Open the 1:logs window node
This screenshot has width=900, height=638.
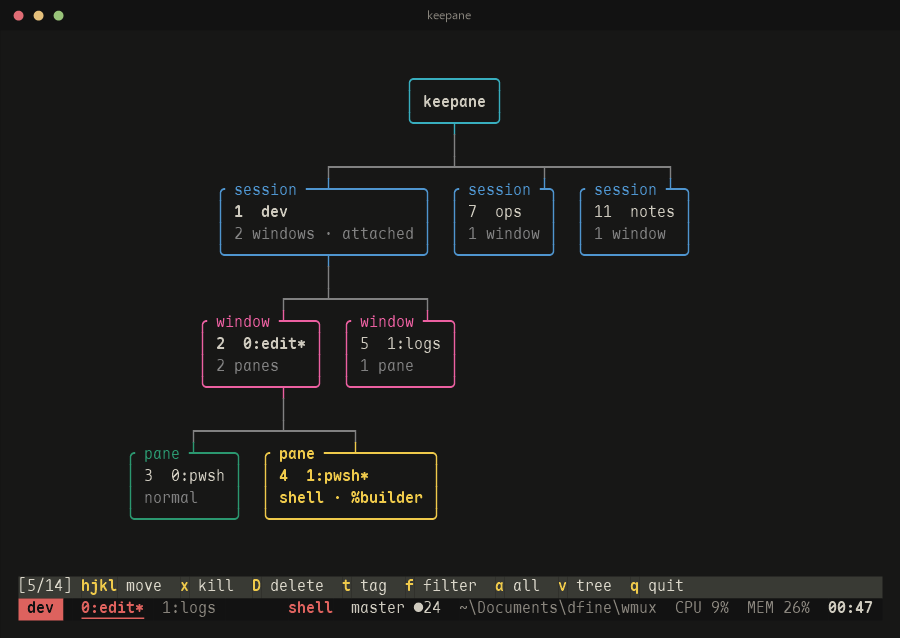[x=400, y=353]
